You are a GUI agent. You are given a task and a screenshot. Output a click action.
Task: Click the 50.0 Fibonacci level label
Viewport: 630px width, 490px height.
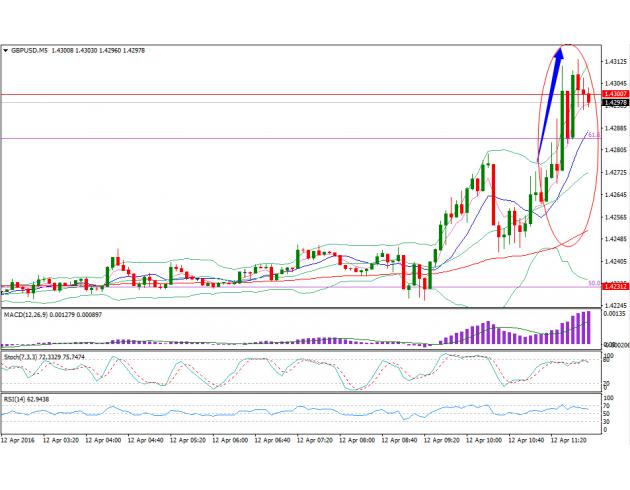point(593,283)
